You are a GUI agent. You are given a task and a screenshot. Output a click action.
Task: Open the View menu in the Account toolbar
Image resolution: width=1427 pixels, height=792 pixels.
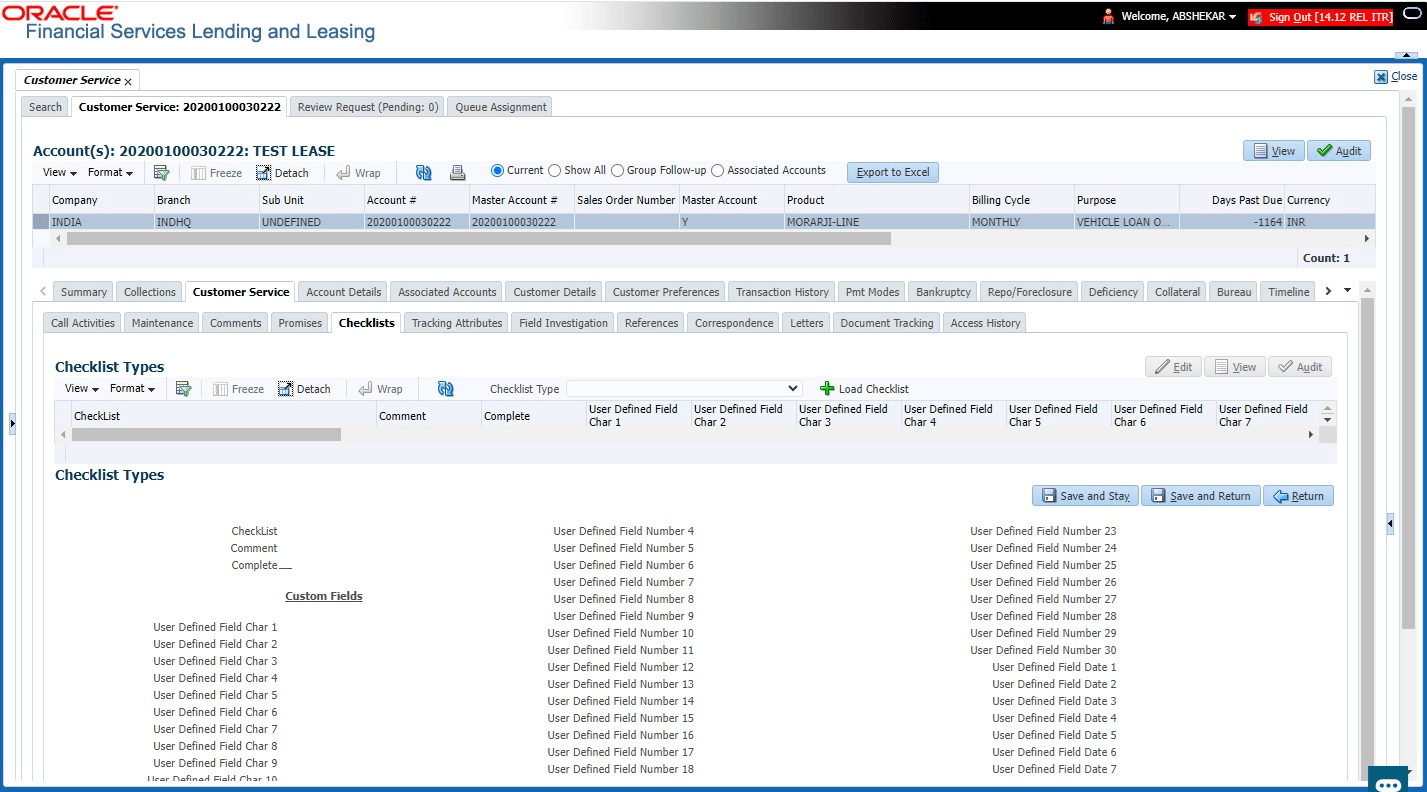tap(60, 173)
